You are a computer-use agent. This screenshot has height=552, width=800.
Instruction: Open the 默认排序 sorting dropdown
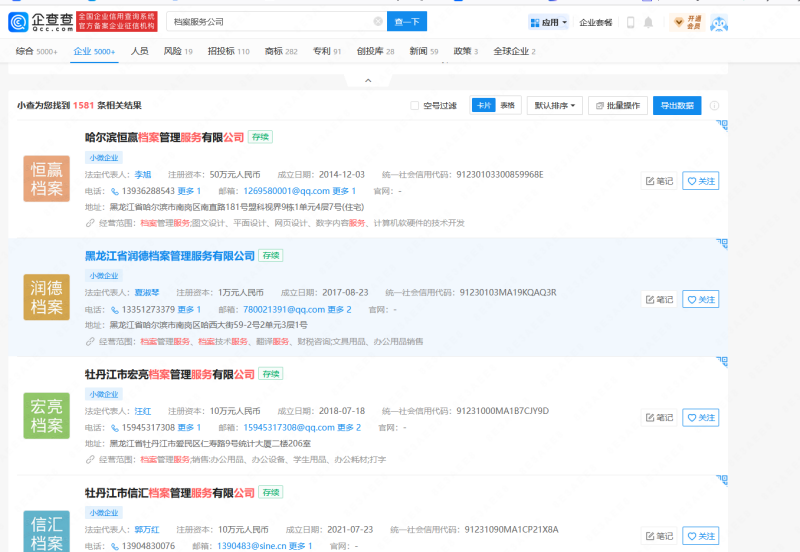click(555, 106)
